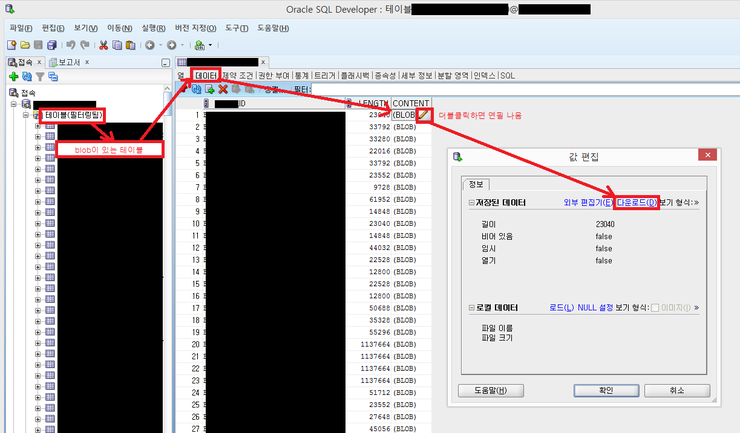Toggle the 이미지 view format checkbox
The width and height of the screenshot is (740, 433).
tap(655, 308)
